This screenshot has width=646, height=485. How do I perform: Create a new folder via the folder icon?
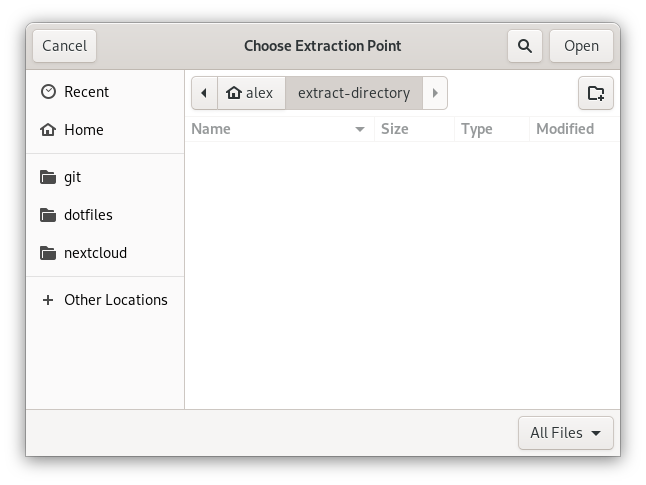(x=596, y=93)
